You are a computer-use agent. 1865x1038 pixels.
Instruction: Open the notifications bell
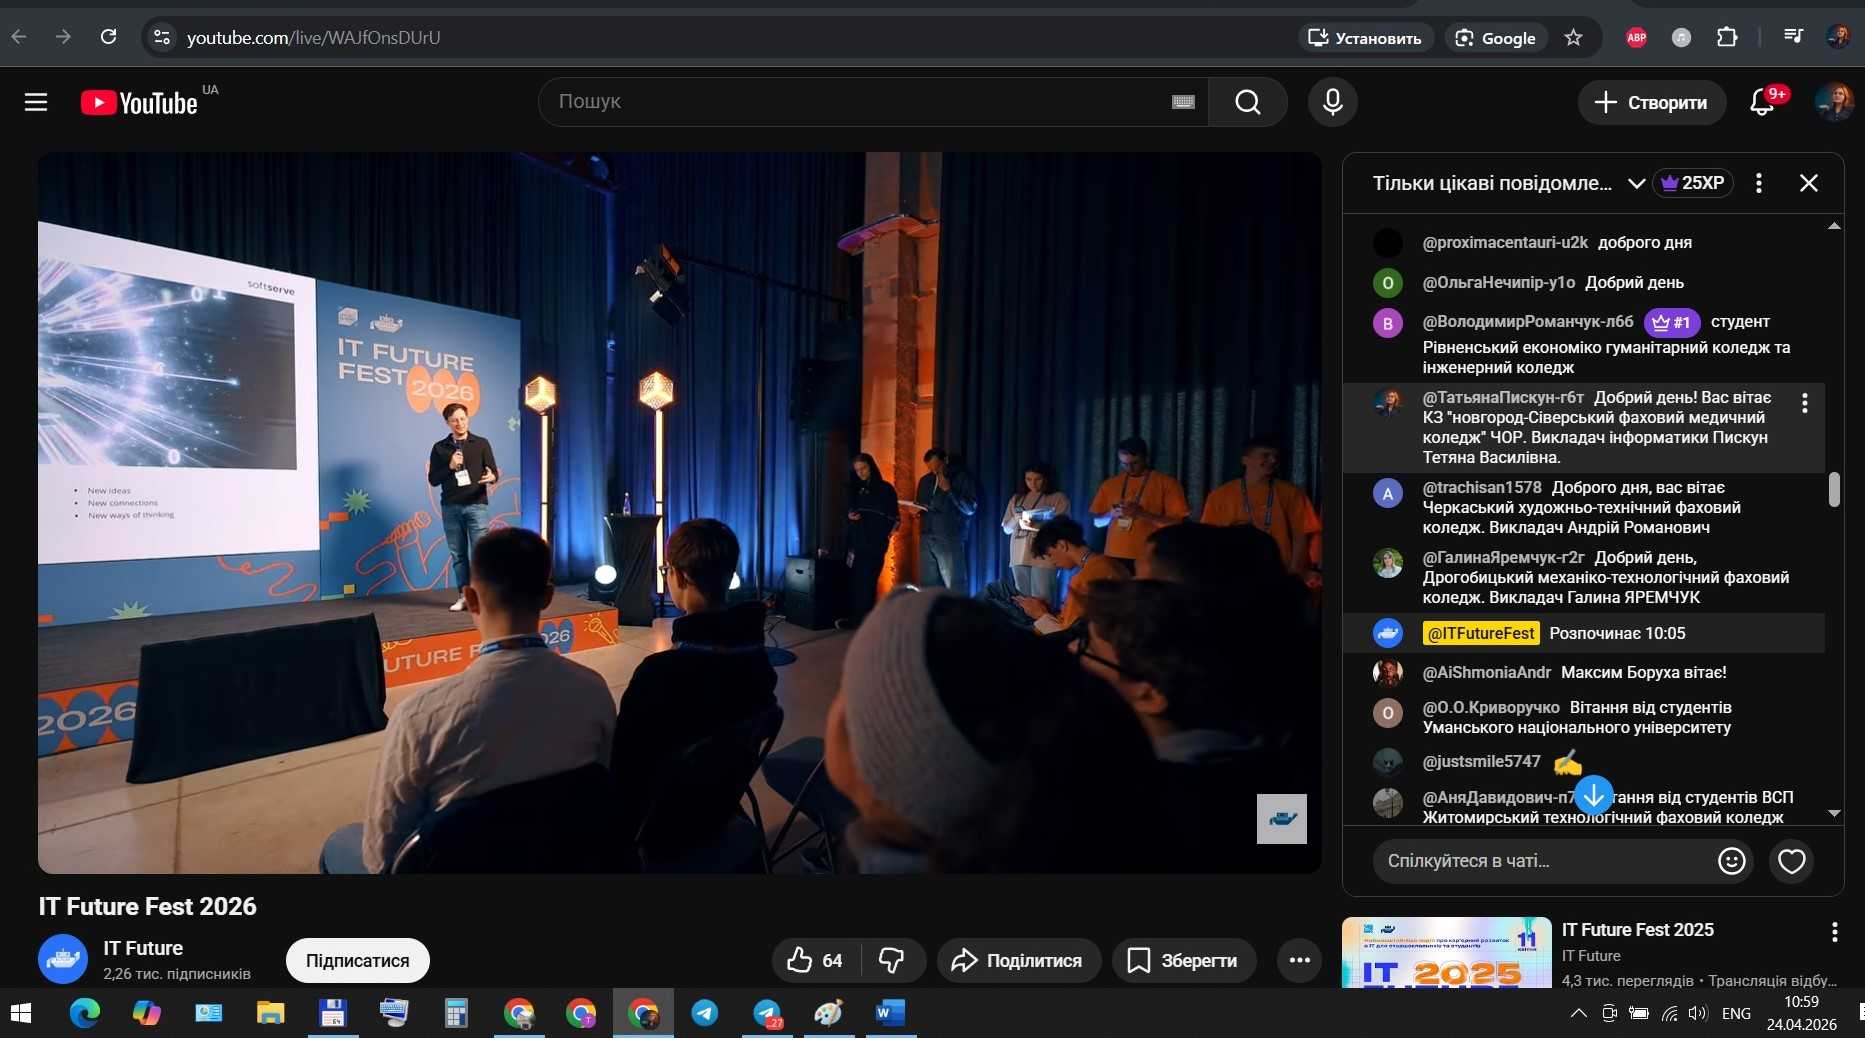click(x=1762, y=102)
